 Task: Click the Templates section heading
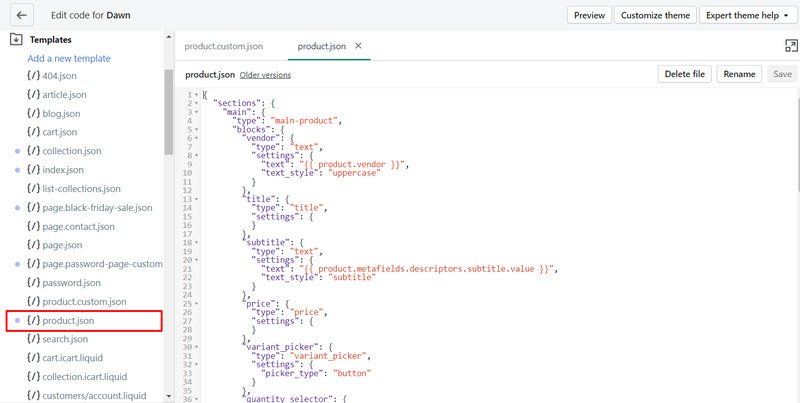click(51, 40)
